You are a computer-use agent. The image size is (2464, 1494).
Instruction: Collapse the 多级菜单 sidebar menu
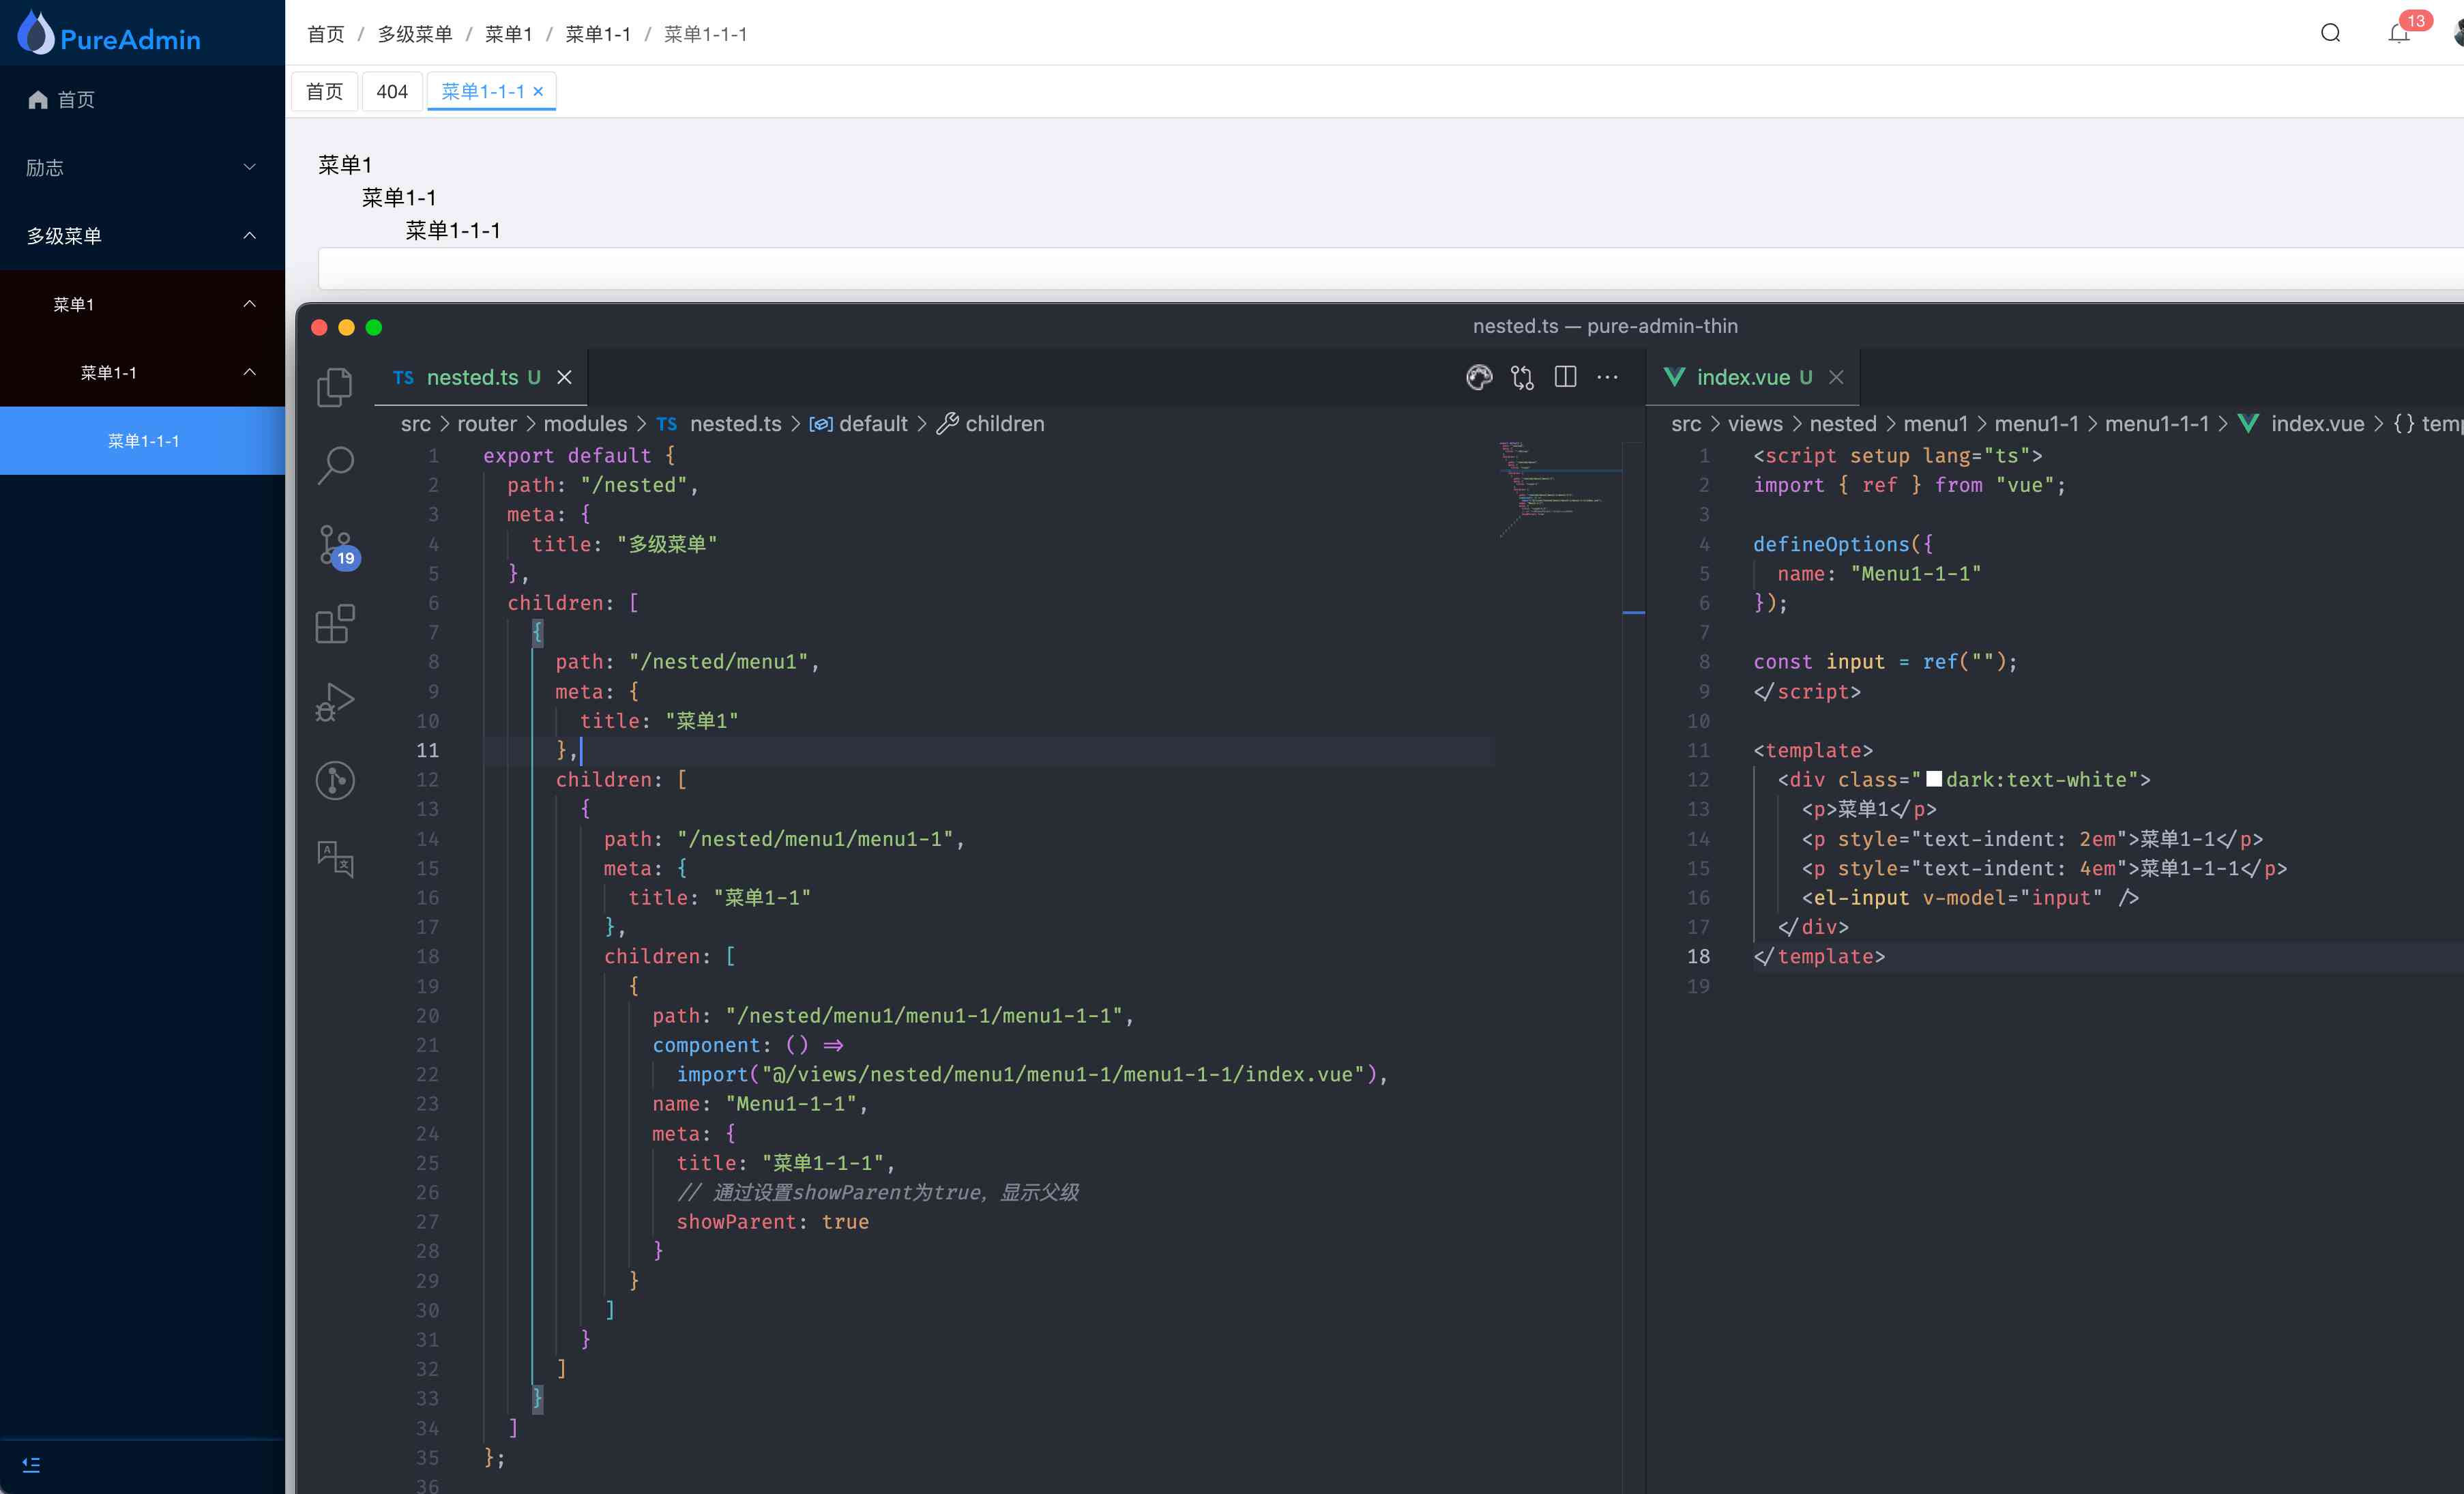pyautogui.click(x=142, y=236)
